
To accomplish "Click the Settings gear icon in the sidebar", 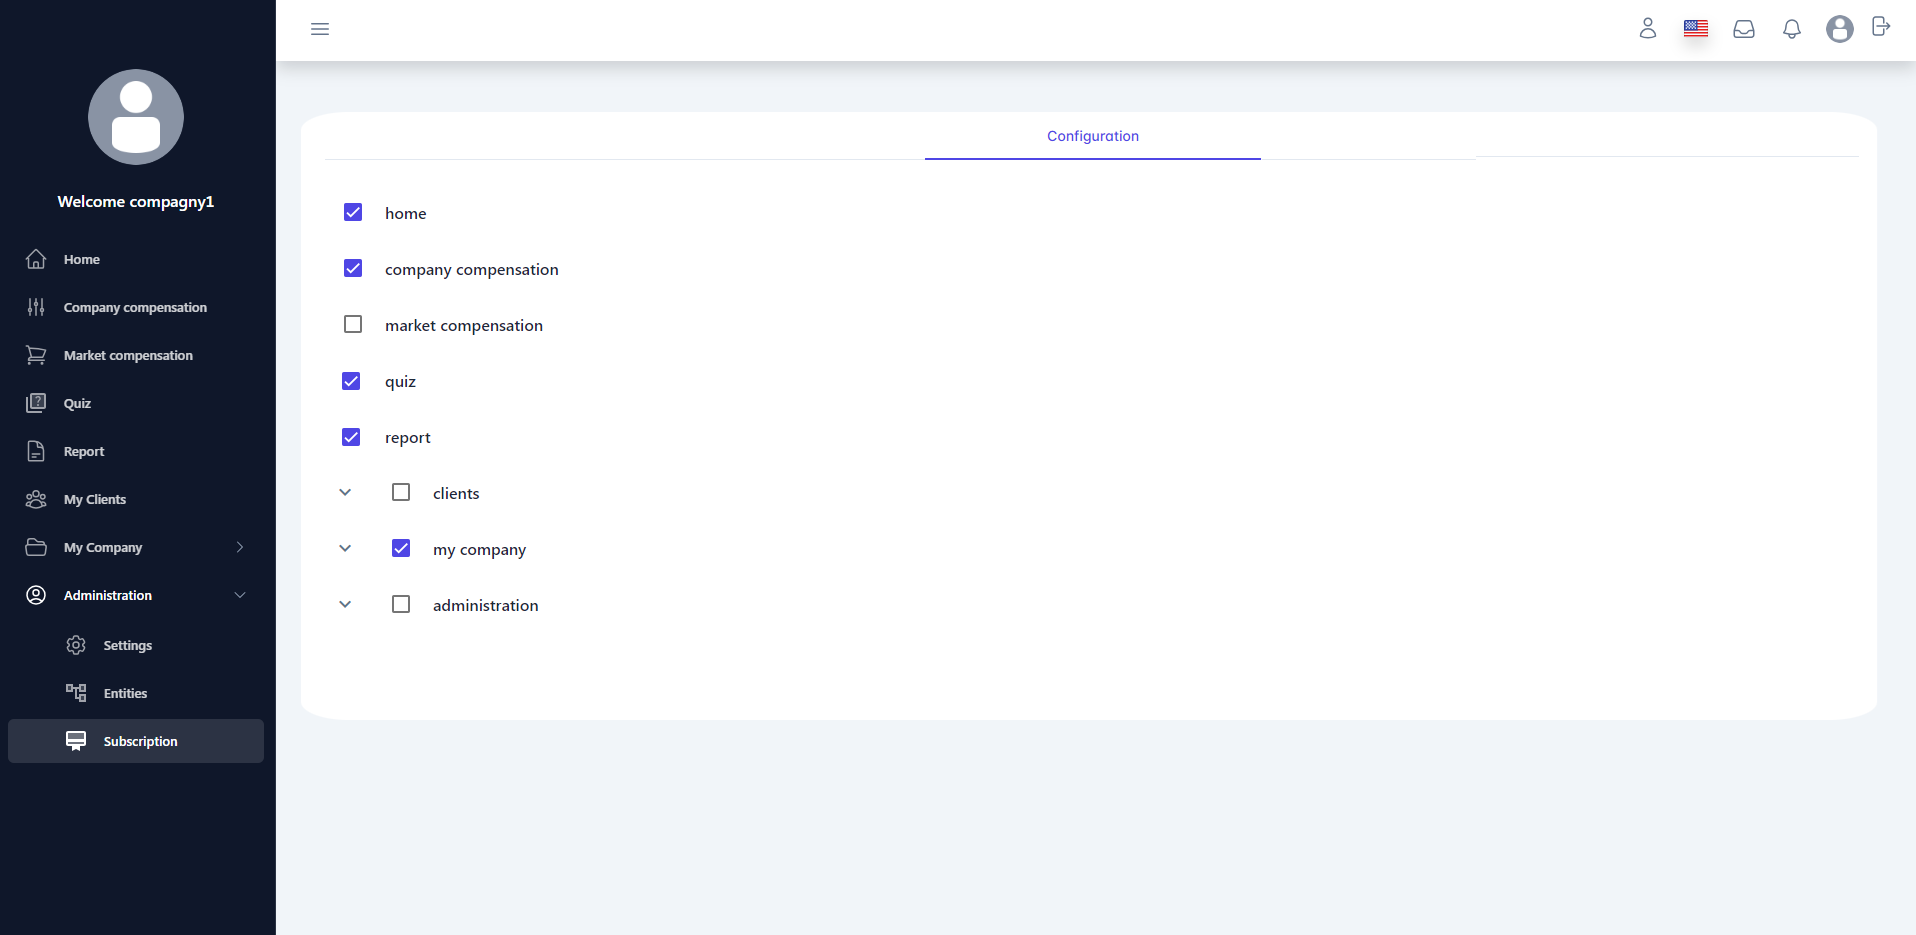I will (x=76, y=645).
